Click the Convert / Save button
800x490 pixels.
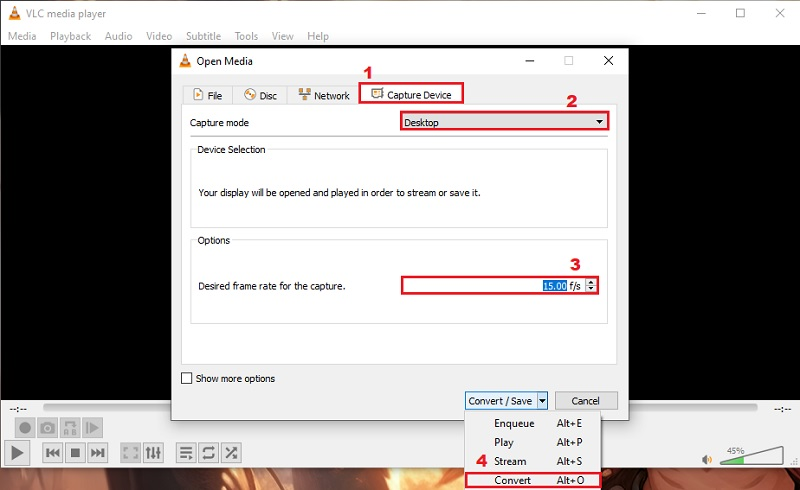[x=501, y=401]
